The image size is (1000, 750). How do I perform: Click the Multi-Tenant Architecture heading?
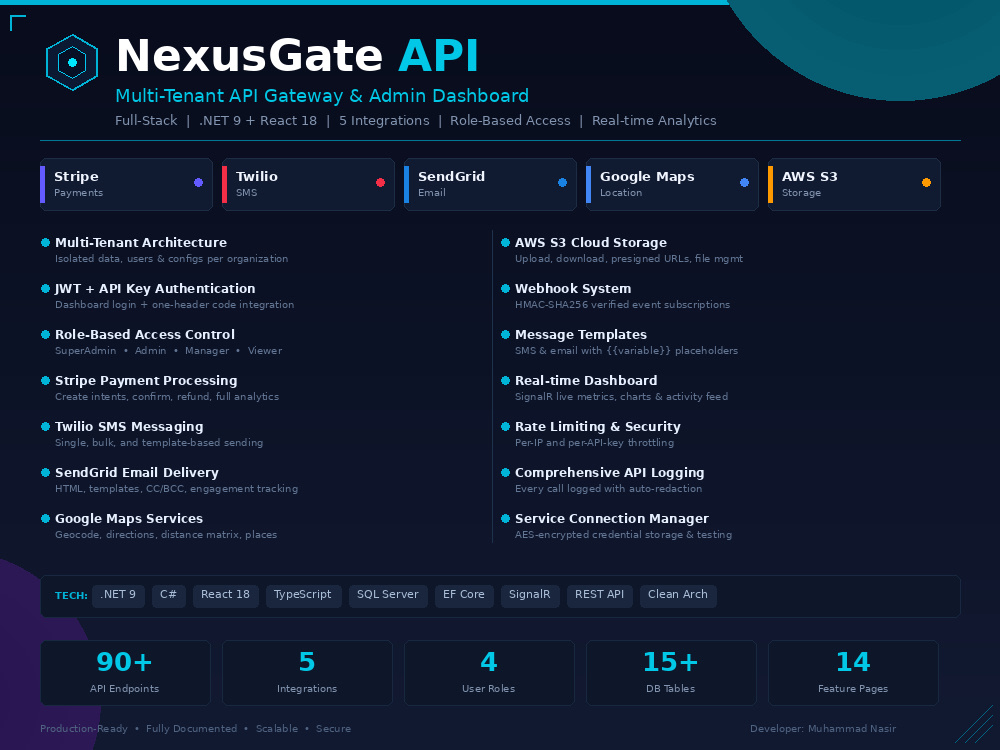[141, 242]
